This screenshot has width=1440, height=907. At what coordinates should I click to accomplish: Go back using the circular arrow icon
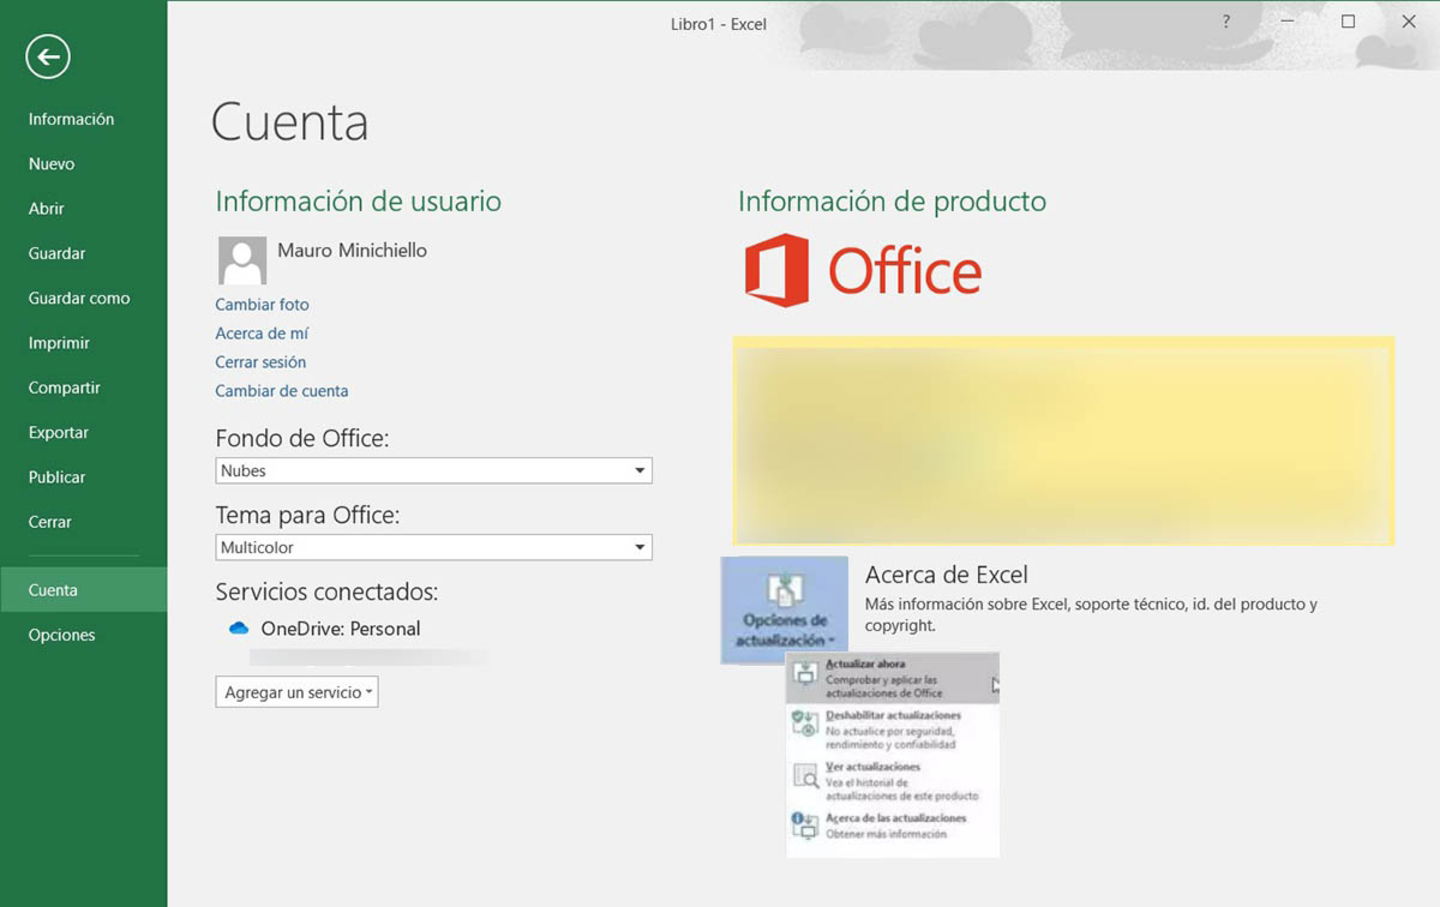pos(48,56)
